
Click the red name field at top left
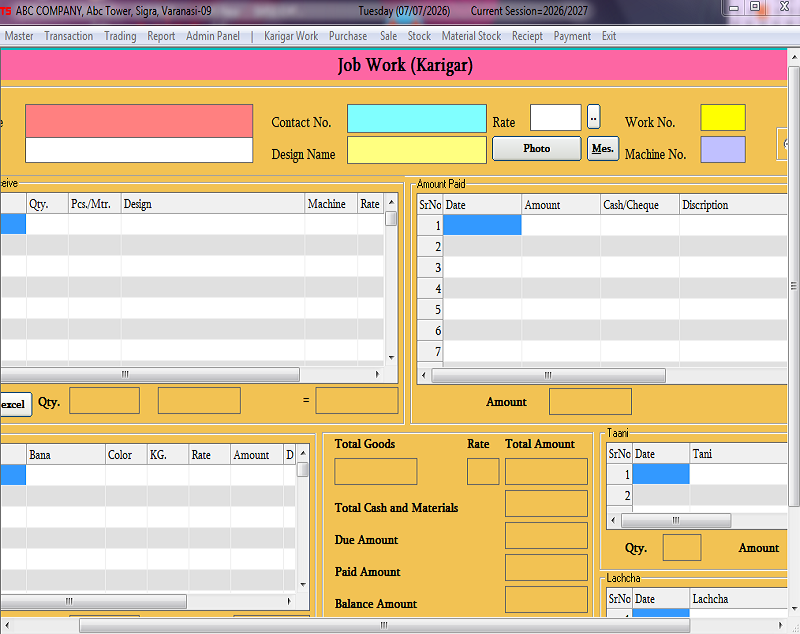tap(139, 121)
